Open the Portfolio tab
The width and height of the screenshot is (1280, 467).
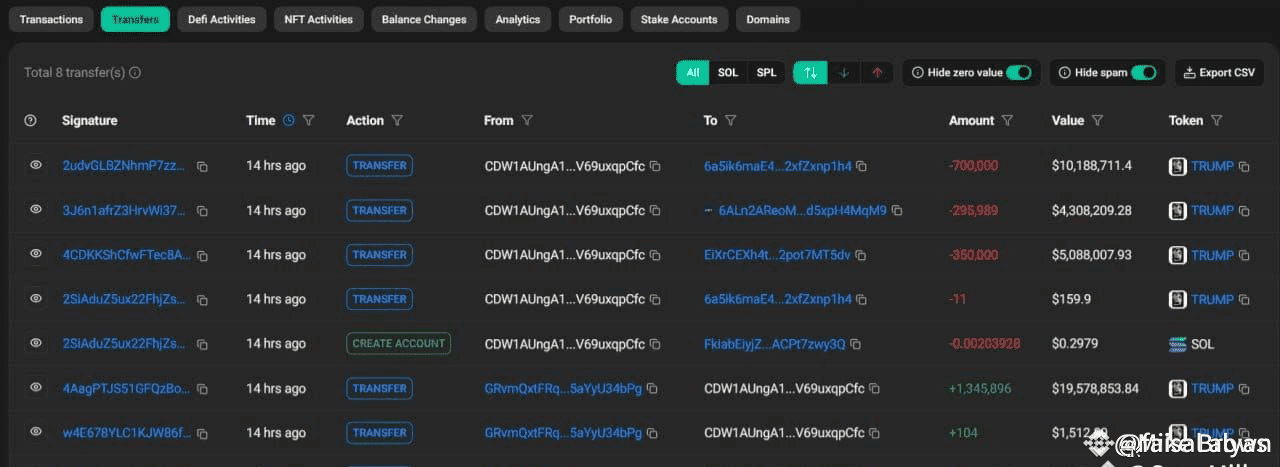(x=591, y=19)
